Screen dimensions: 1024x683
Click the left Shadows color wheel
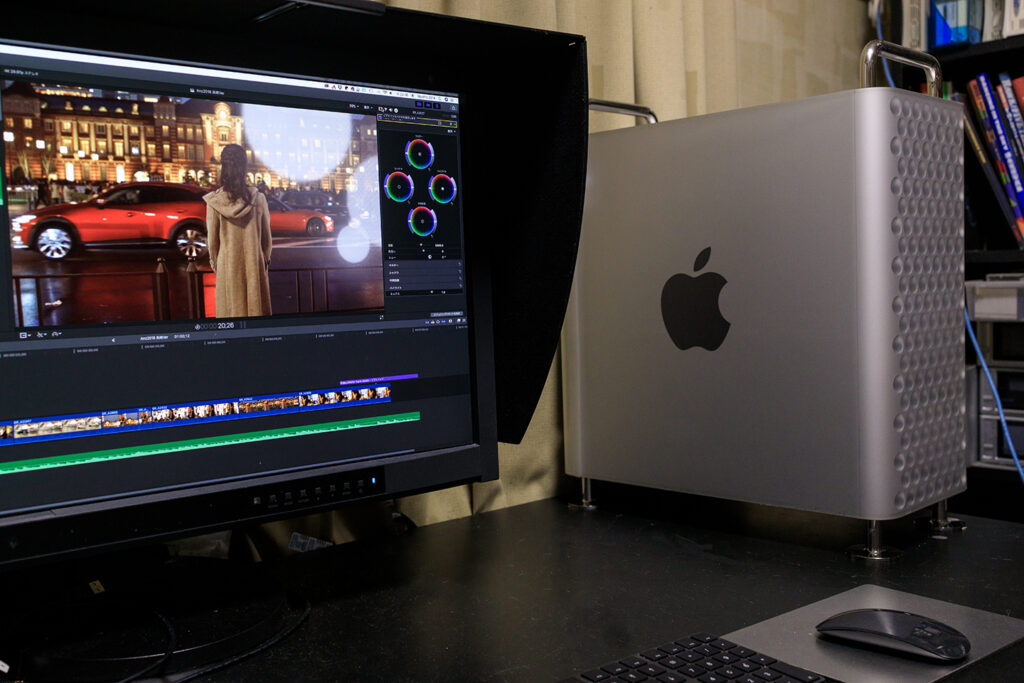[399, 186]
